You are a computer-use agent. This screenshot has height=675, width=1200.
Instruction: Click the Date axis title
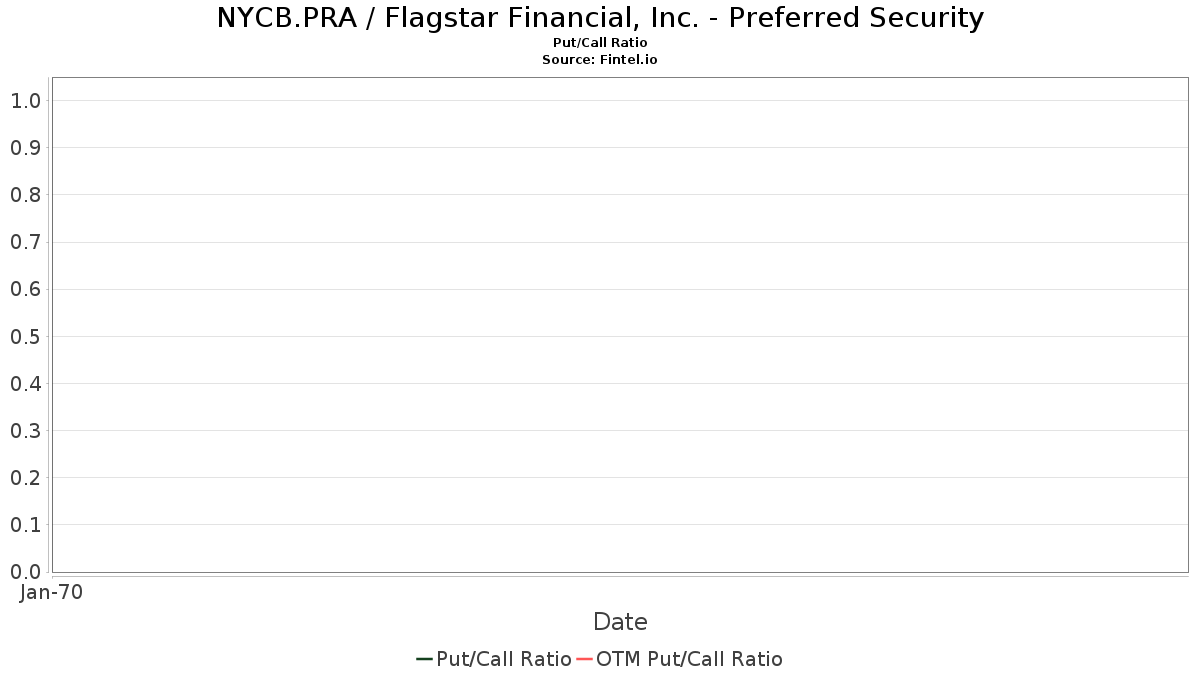(x=620, y=622)
